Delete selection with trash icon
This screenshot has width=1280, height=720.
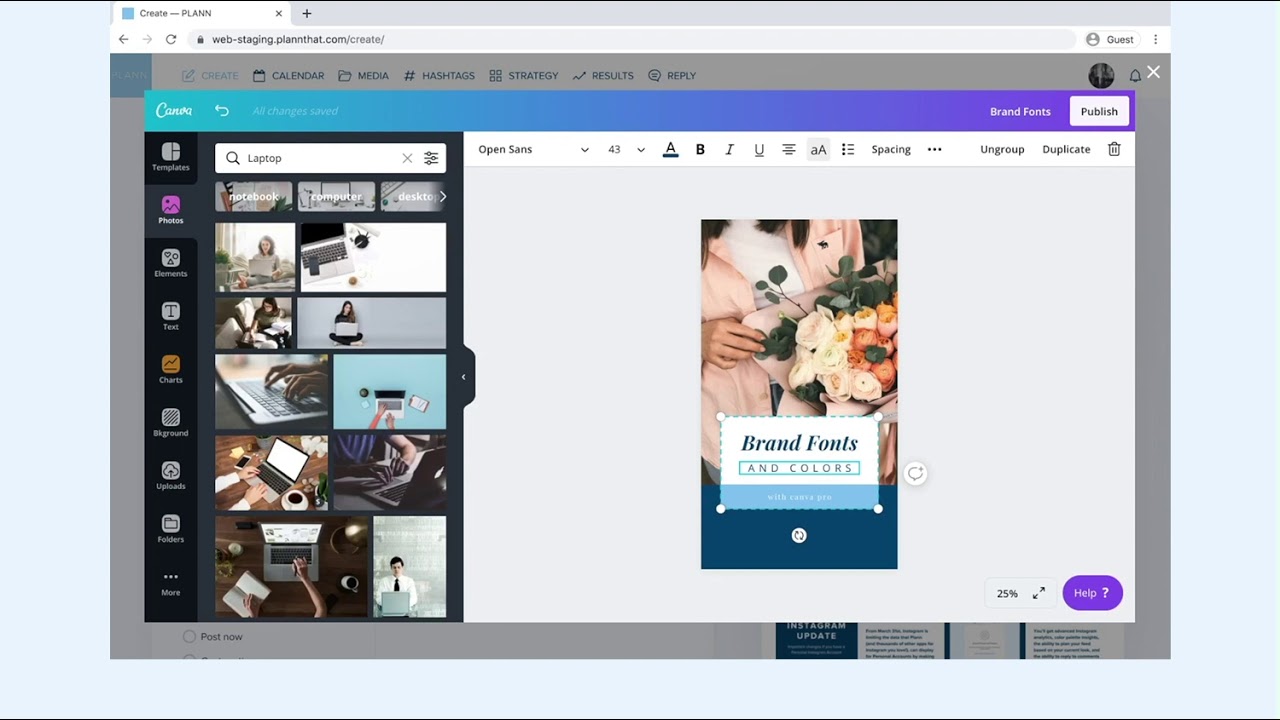tap(1114, 149)
